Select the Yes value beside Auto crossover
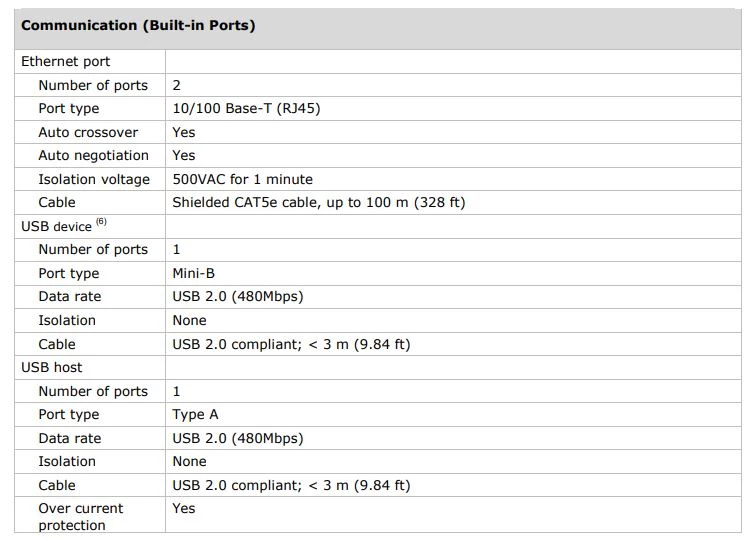Screen dimensions: 753x540 click(184, 132)
